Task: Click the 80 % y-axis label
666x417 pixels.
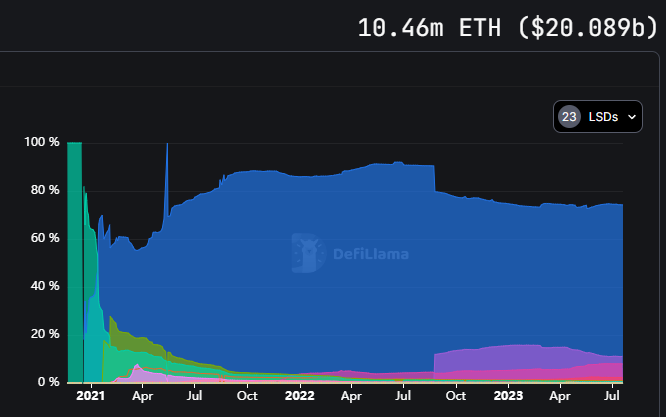Action: click(x=44, y=190)
